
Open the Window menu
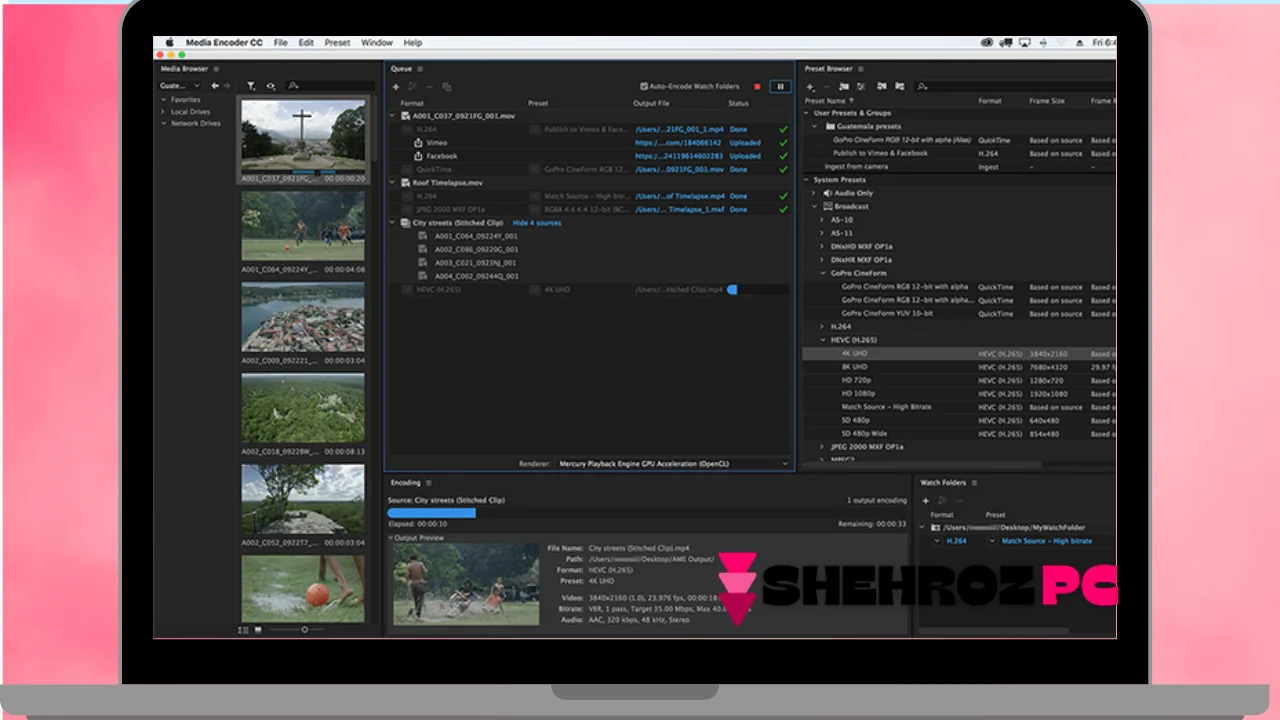(376, 43)
